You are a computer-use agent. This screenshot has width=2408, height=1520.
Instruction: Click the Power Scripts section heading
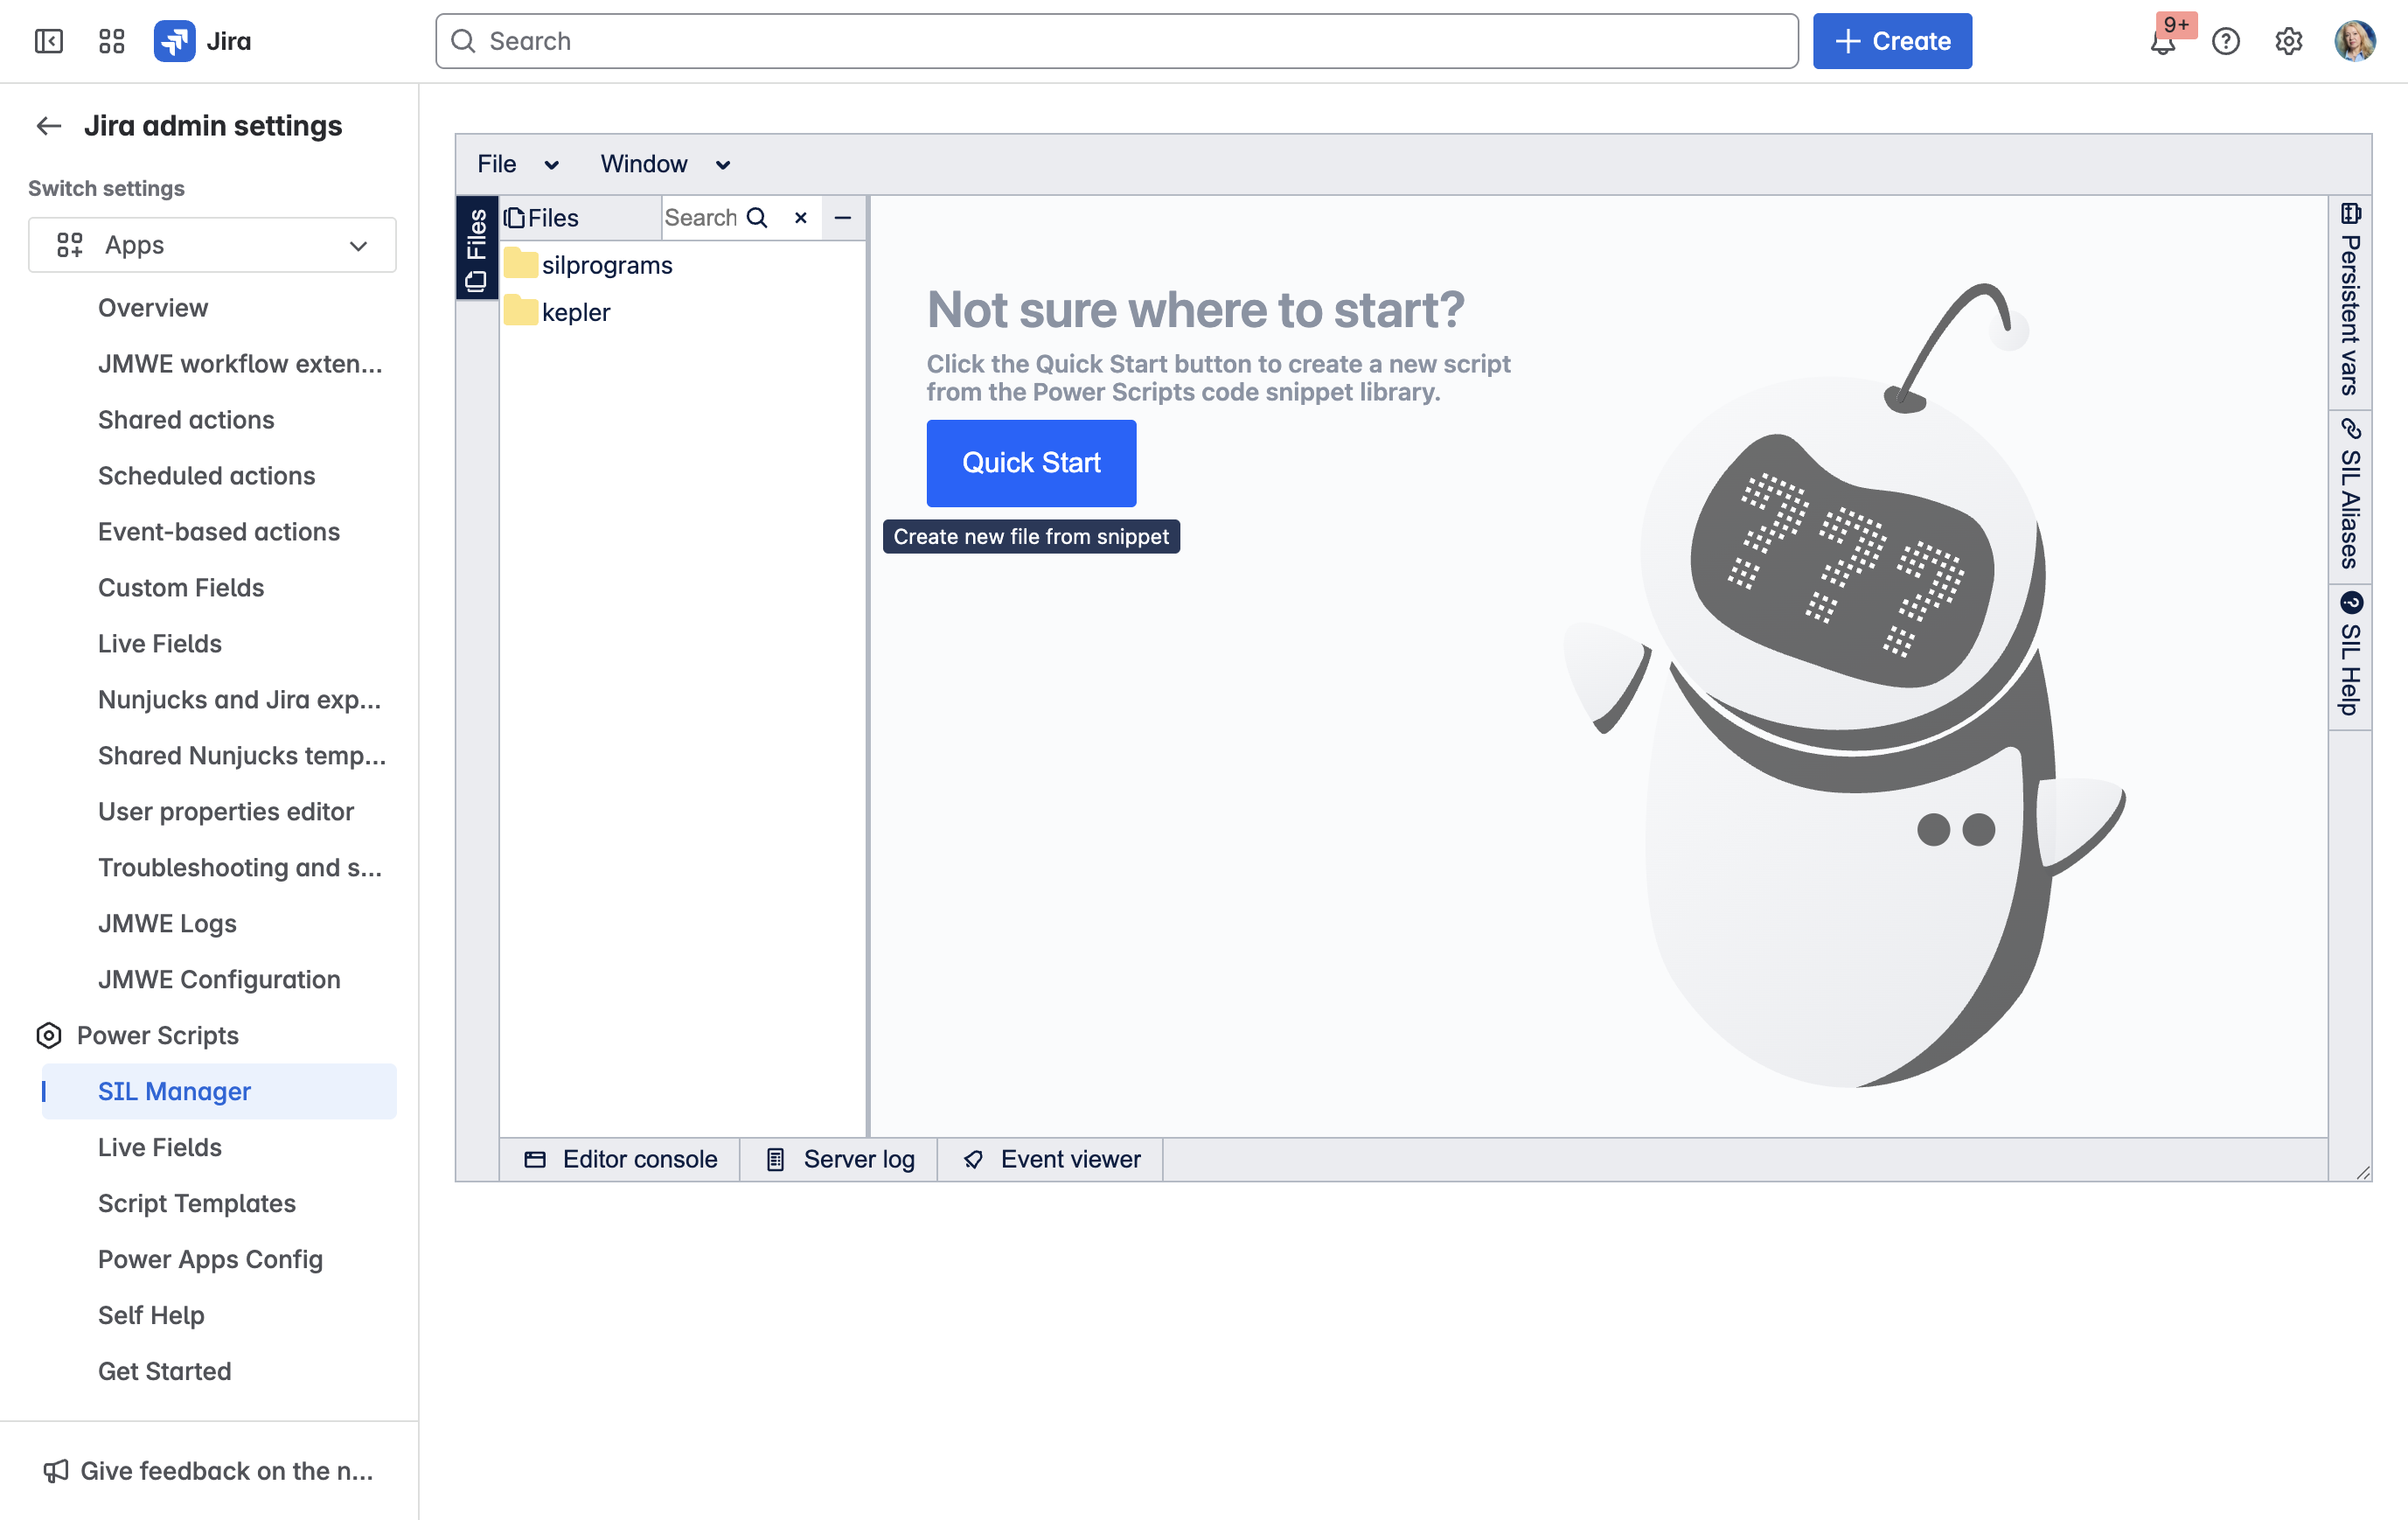coord(158,1035)
